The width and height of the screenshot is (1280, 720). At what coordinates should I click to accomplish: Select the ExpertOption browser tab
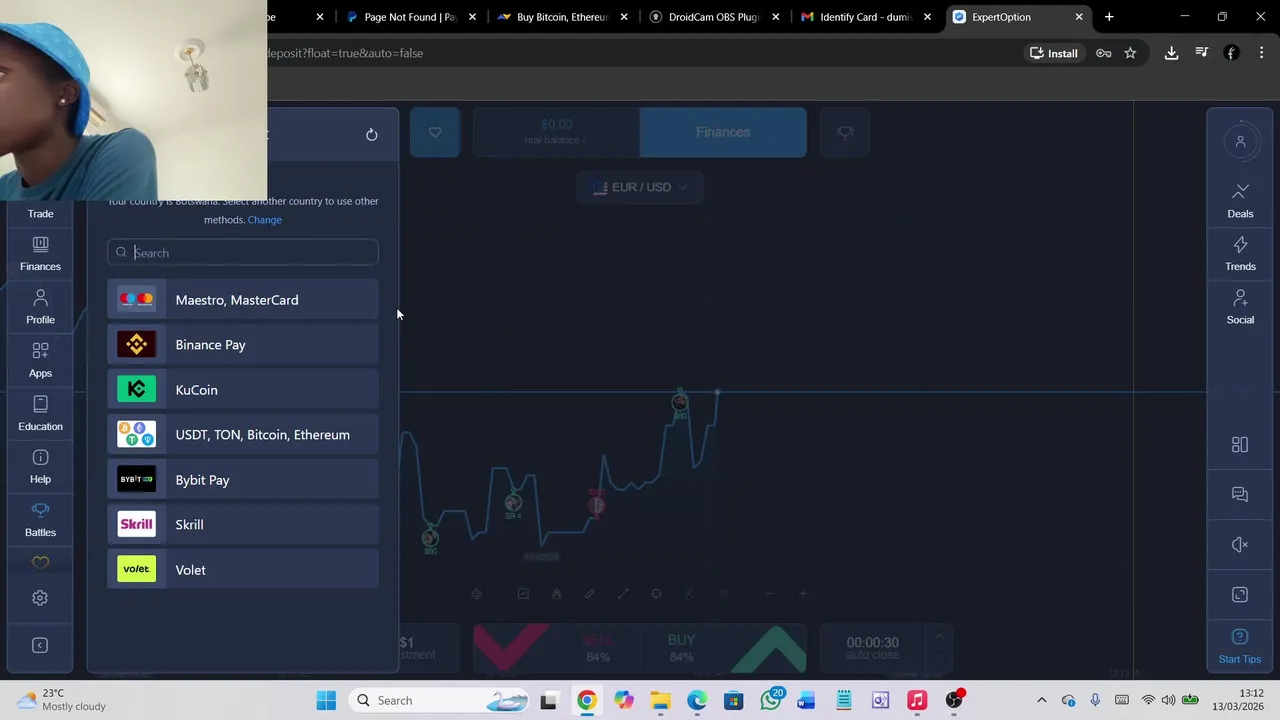tap(1018, 17)
